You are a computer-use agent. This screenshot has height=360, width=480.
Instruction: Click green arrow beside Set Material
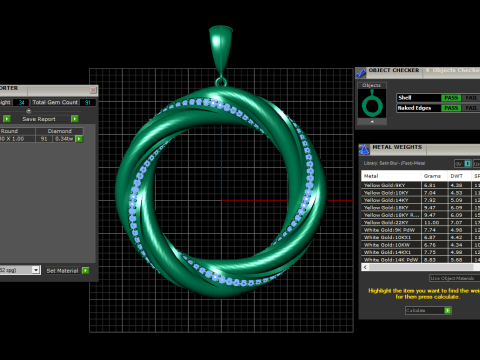tap(86, 270)
